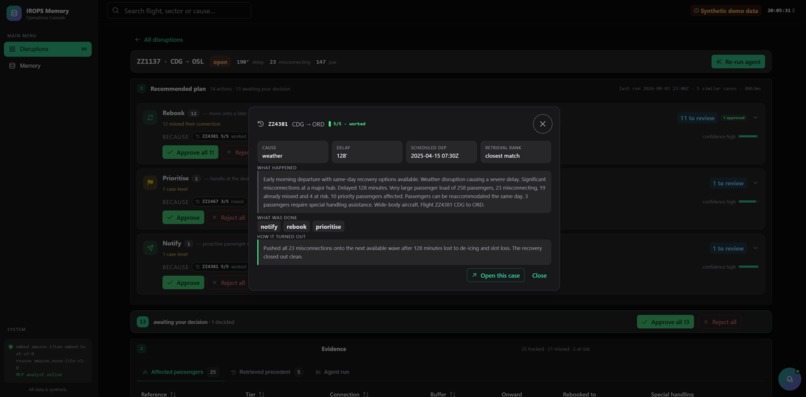The width and height of the screenshot is (806, 397).
Task: Click the Rebook action cycle icon
Action: tap(150, 118)
